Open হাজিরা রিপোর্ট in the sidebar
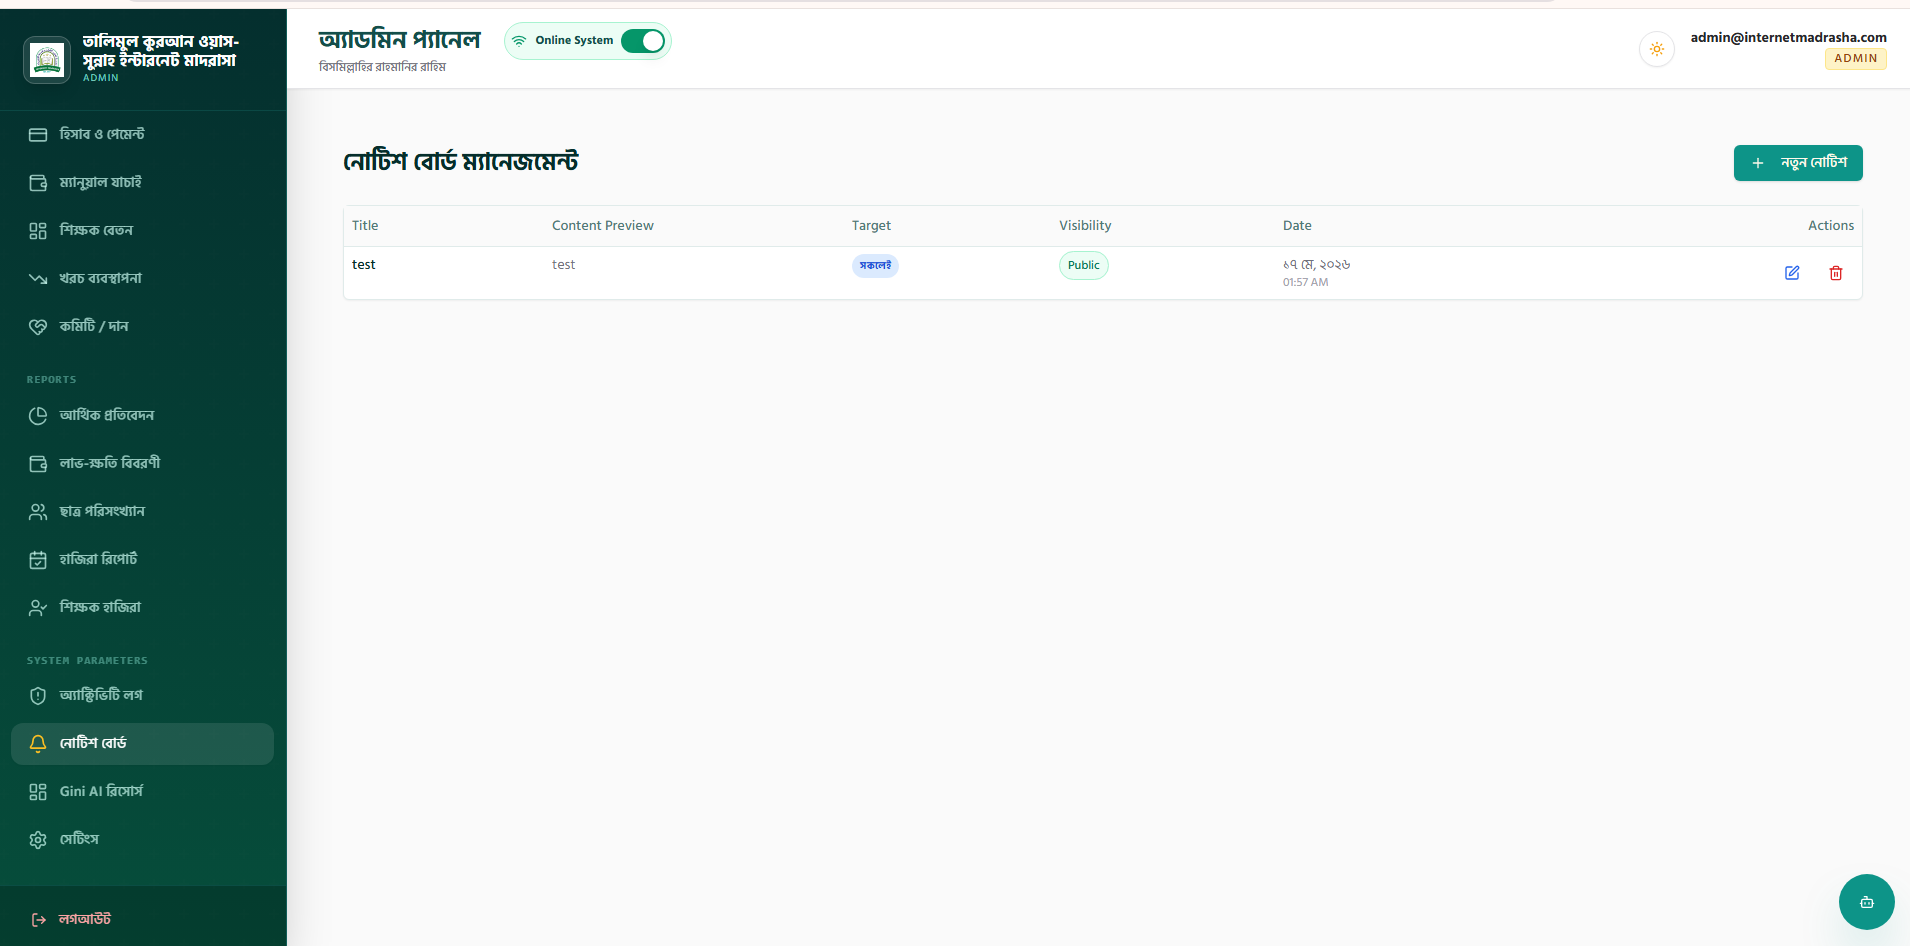The height and width of the screenshot is (946, 1910). [x=142, y=559]
